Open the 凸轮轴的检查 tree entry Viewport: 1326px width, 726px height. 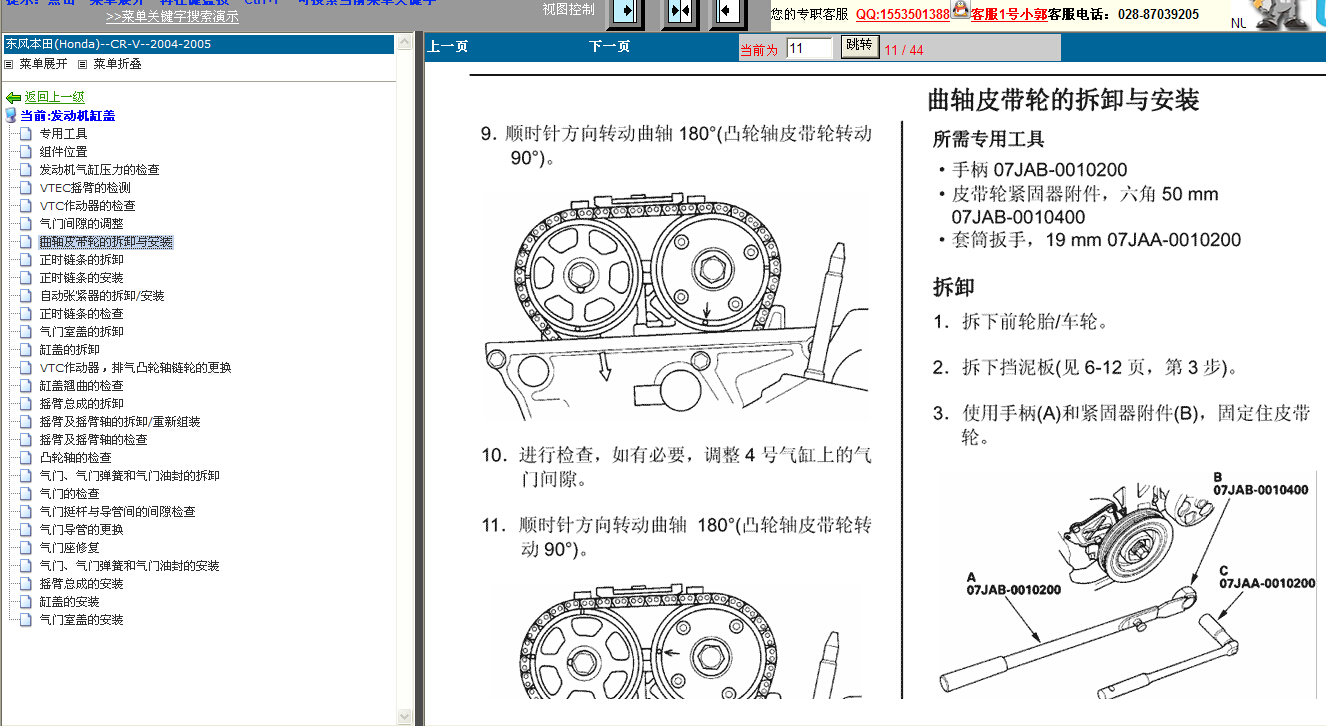tap(75, 458)
